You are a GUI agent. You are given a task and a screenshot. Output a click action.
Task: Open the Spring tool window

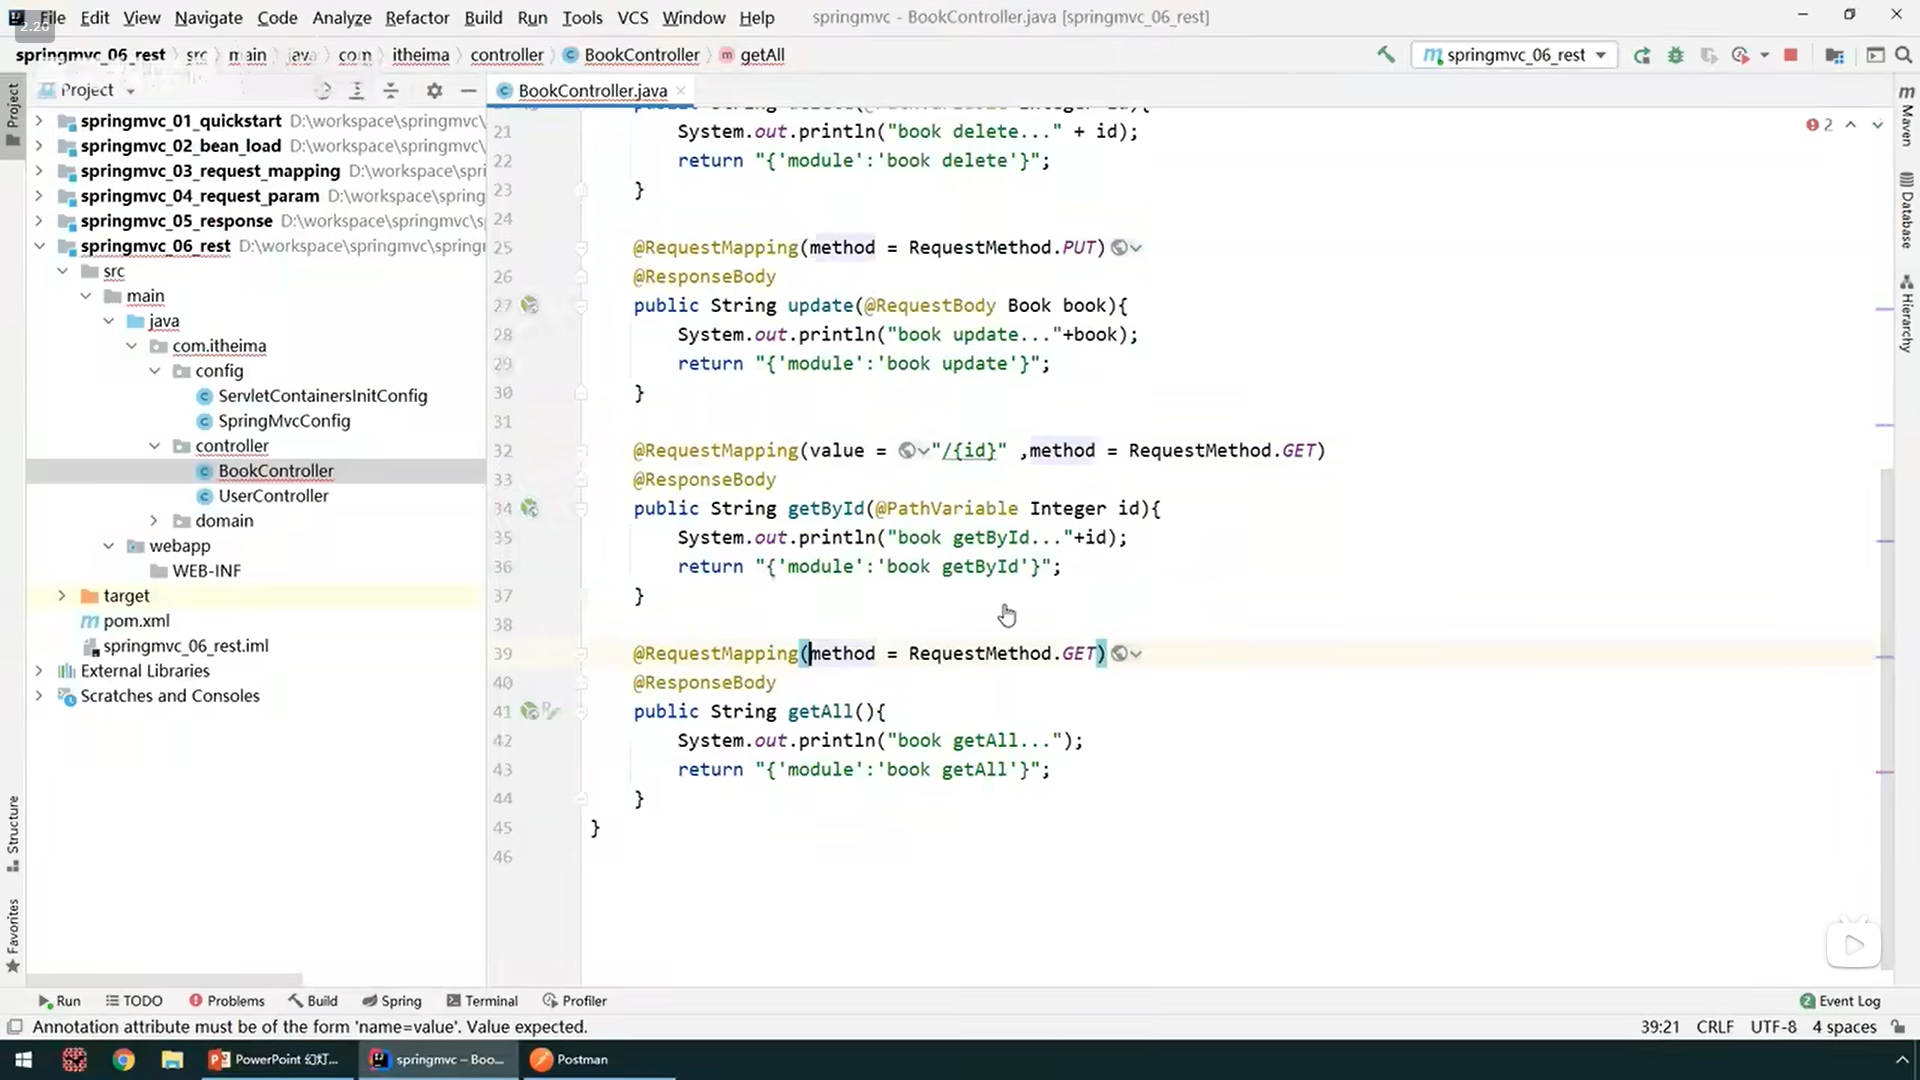[x=392, y=1001]
